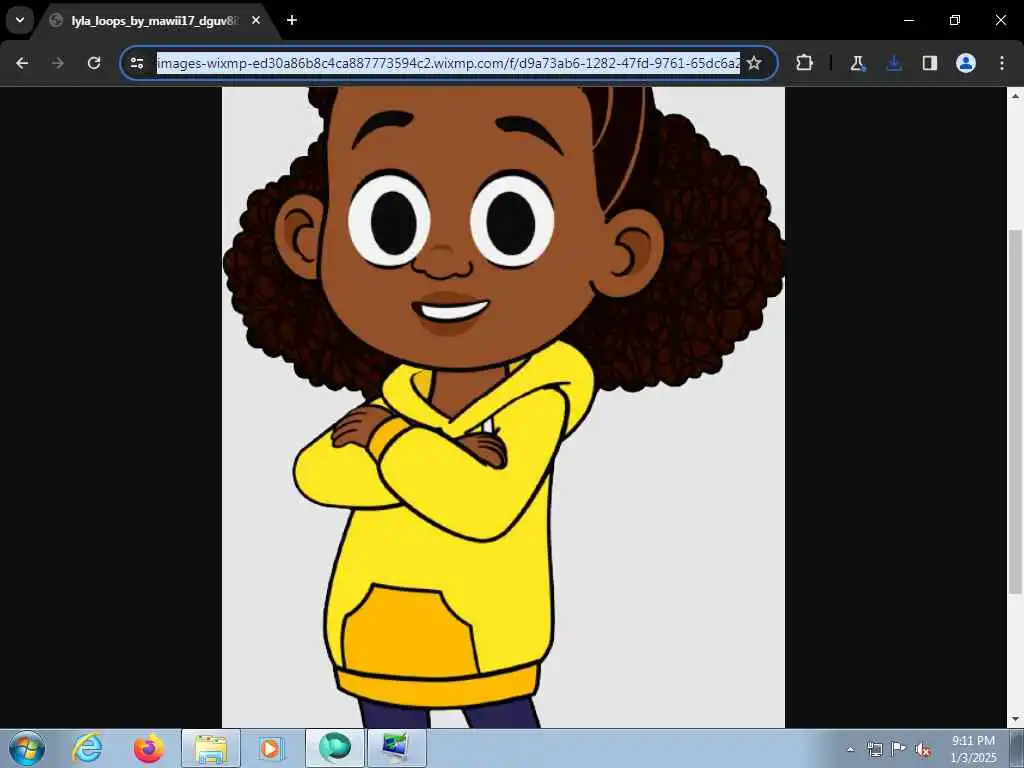This screenshot has width=1024, height=768.
Task: Go back to the previous page
Action: click(22, 63)
